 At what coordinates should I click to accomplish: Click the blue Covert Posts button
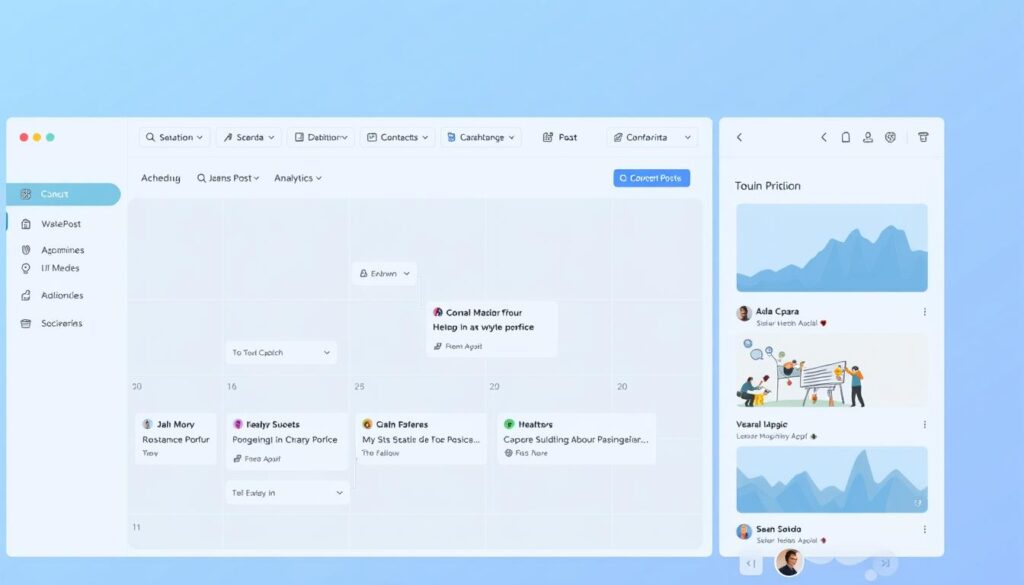point(651,177)
